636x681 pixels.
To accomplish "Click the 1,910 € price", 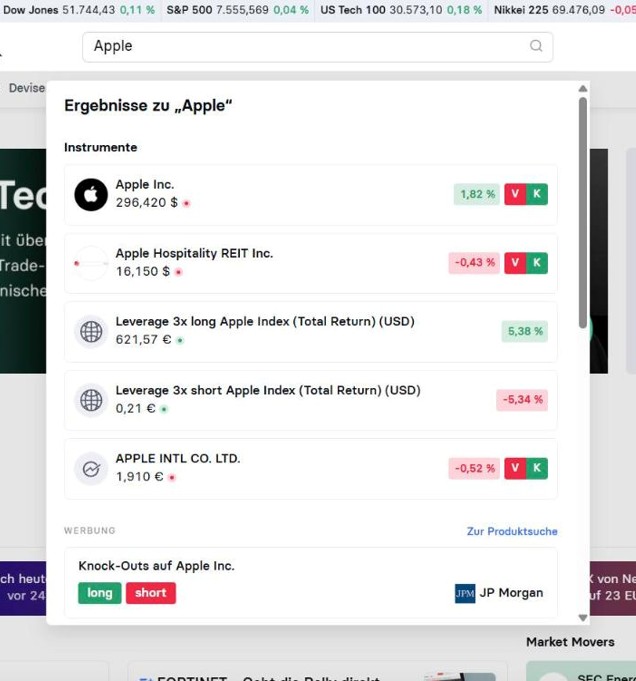I will pos(139,477).
